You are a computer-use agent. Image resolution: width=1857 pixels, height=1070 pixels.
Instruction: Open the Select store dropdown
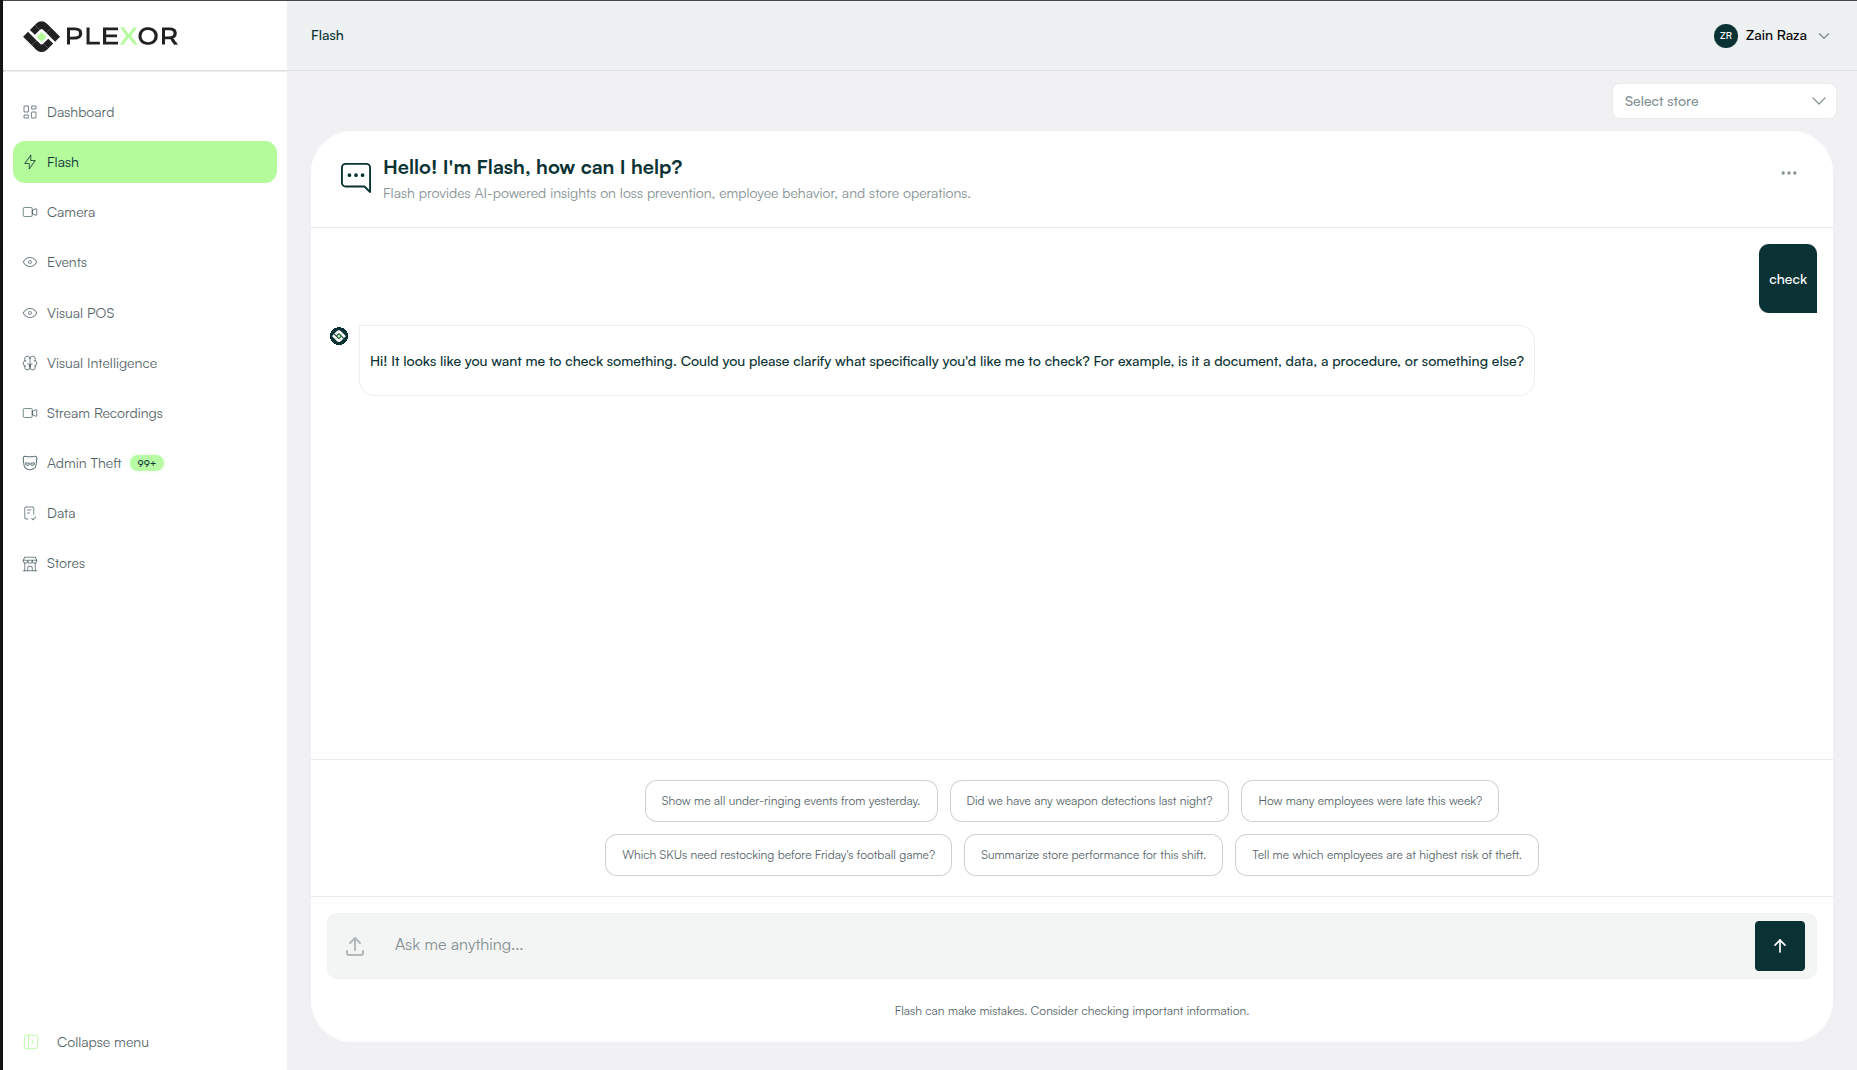tap(1724, 101)
